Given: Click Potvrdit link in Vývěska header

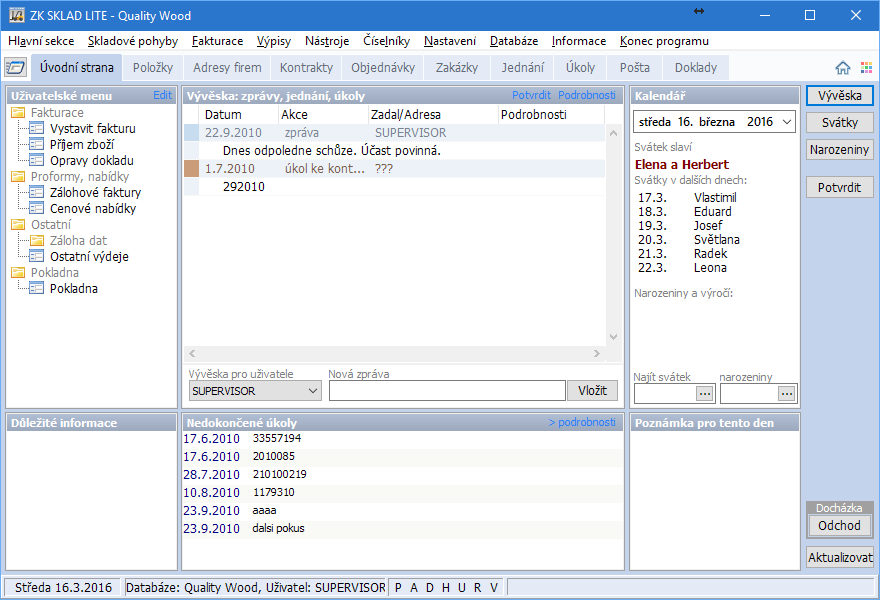Looking at the screenshot, I should coord(531,95).
